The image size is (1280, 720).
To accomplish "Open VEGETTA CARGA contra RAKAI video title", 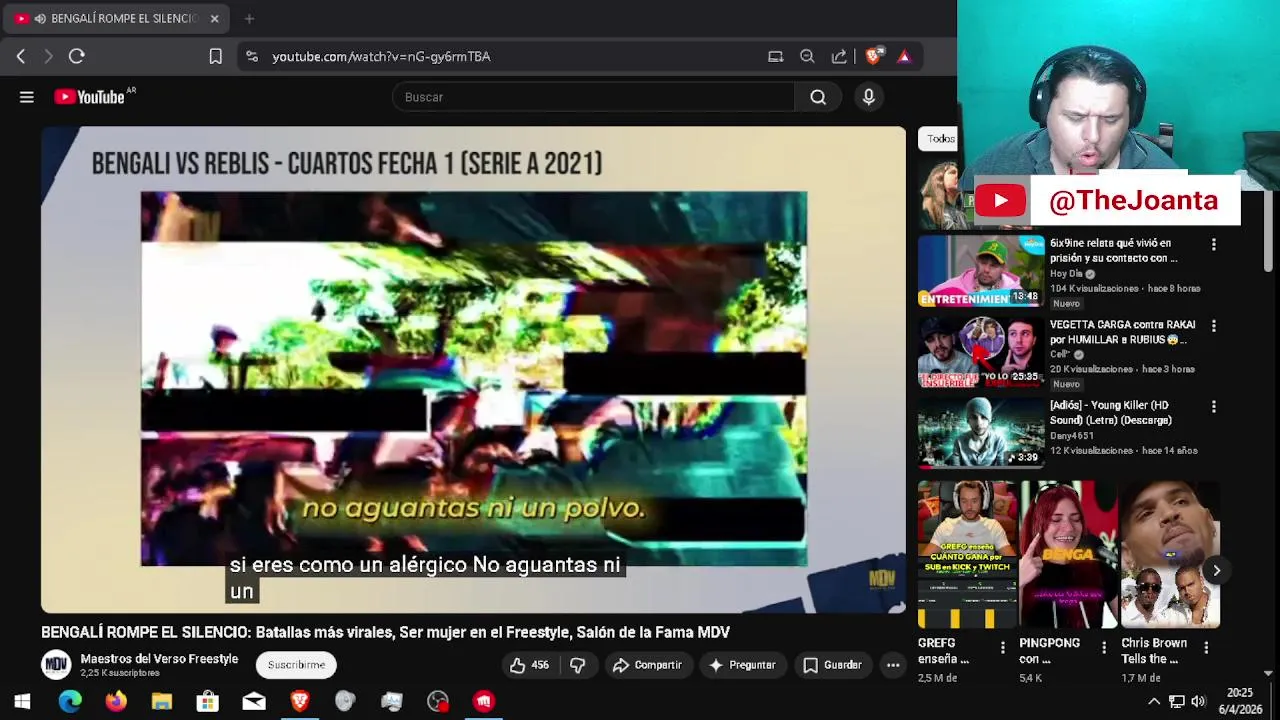I will tap(1122, 332).
